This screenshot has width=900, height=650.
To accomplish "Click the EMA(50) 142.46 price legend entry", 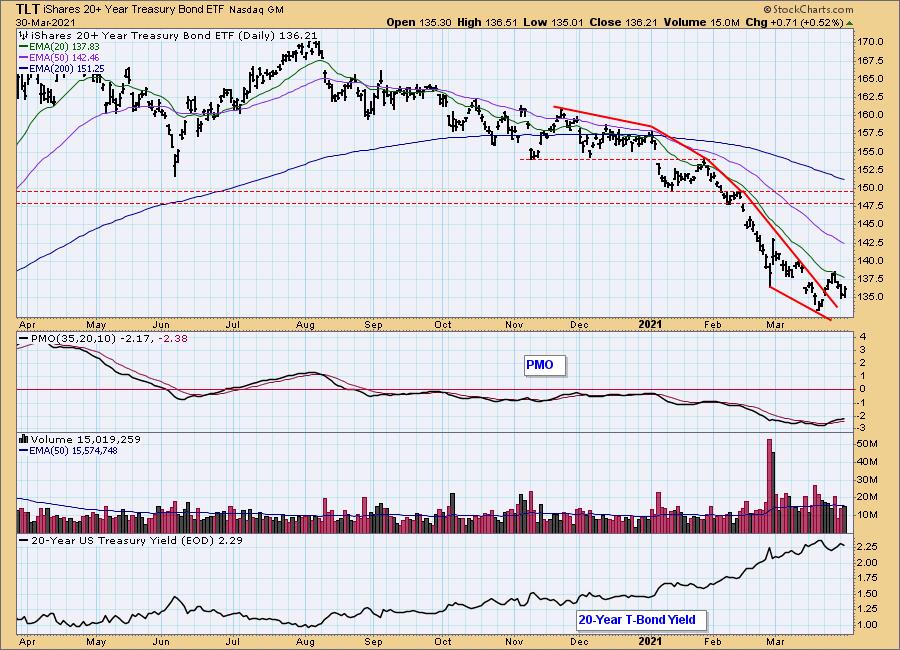I will pos(59,57).
